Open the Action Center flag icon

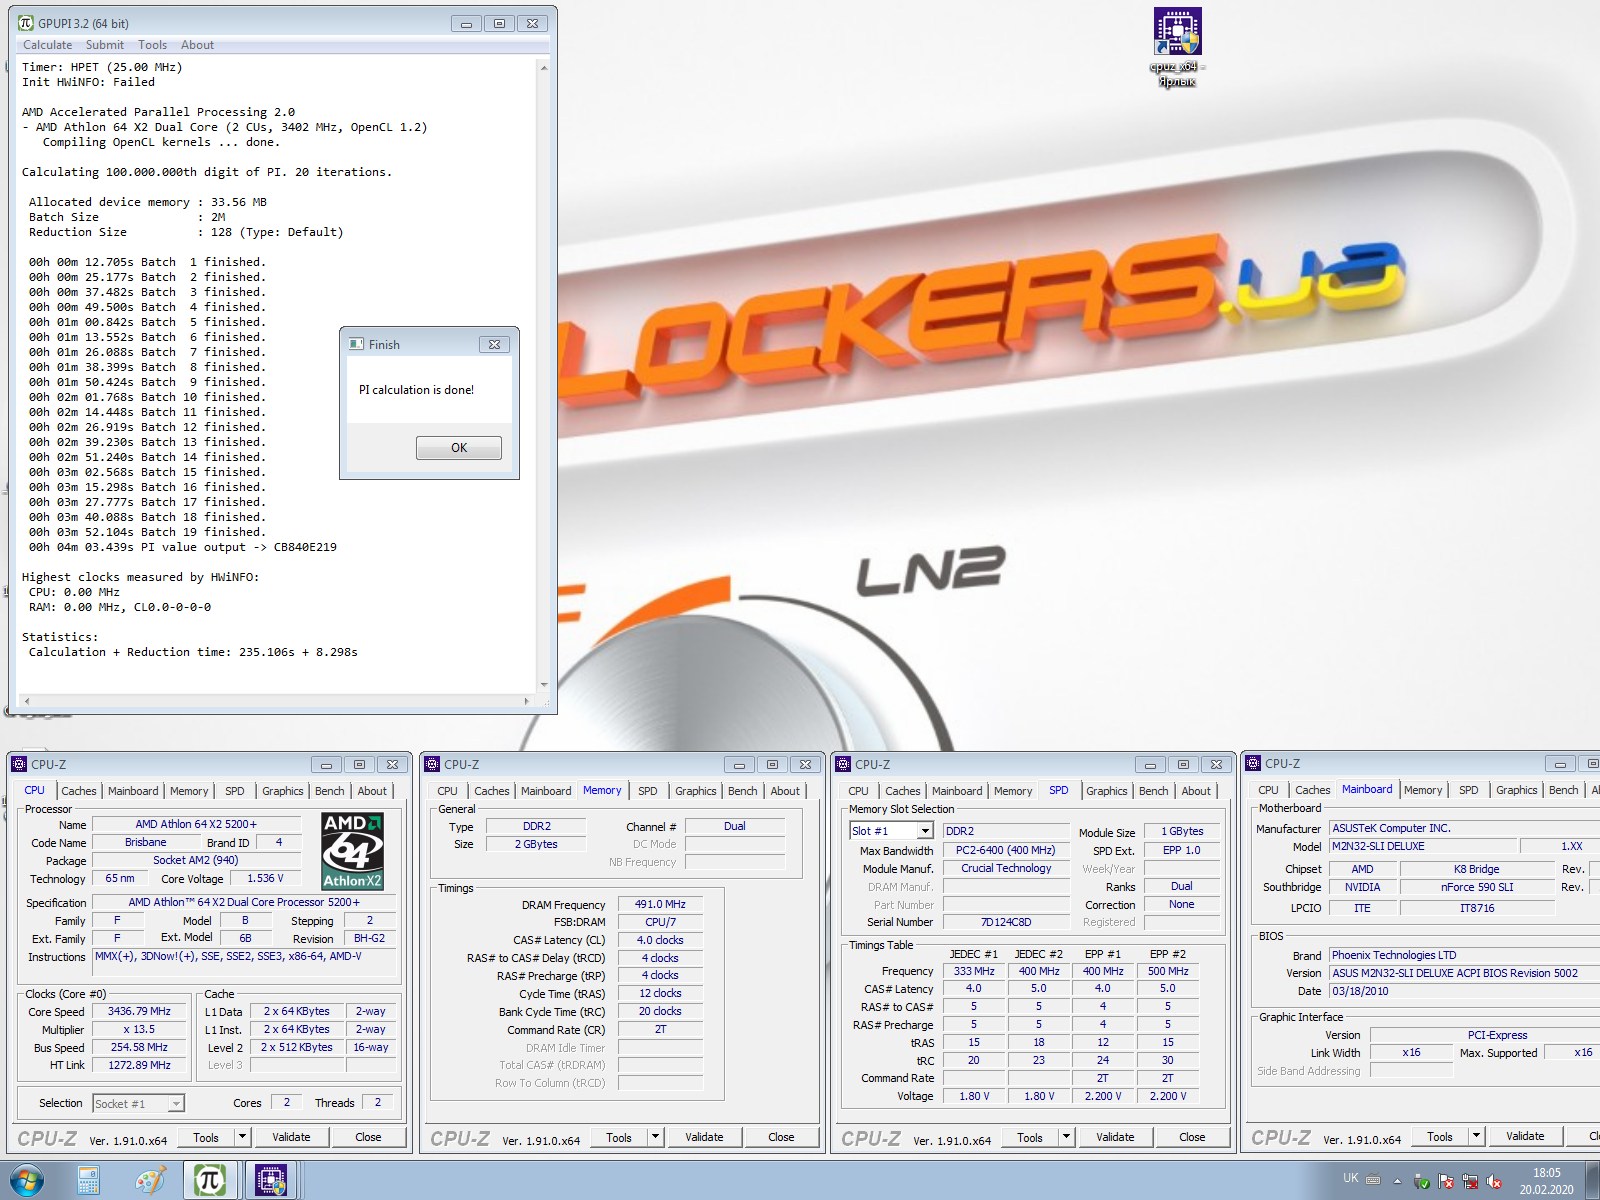pyautogui.click(x=1446, y=1181)
